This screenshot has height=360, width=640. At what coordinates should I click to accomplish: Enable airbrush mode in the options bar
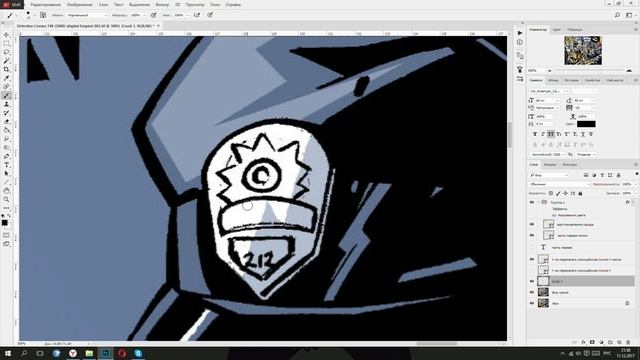pos(197,15)
